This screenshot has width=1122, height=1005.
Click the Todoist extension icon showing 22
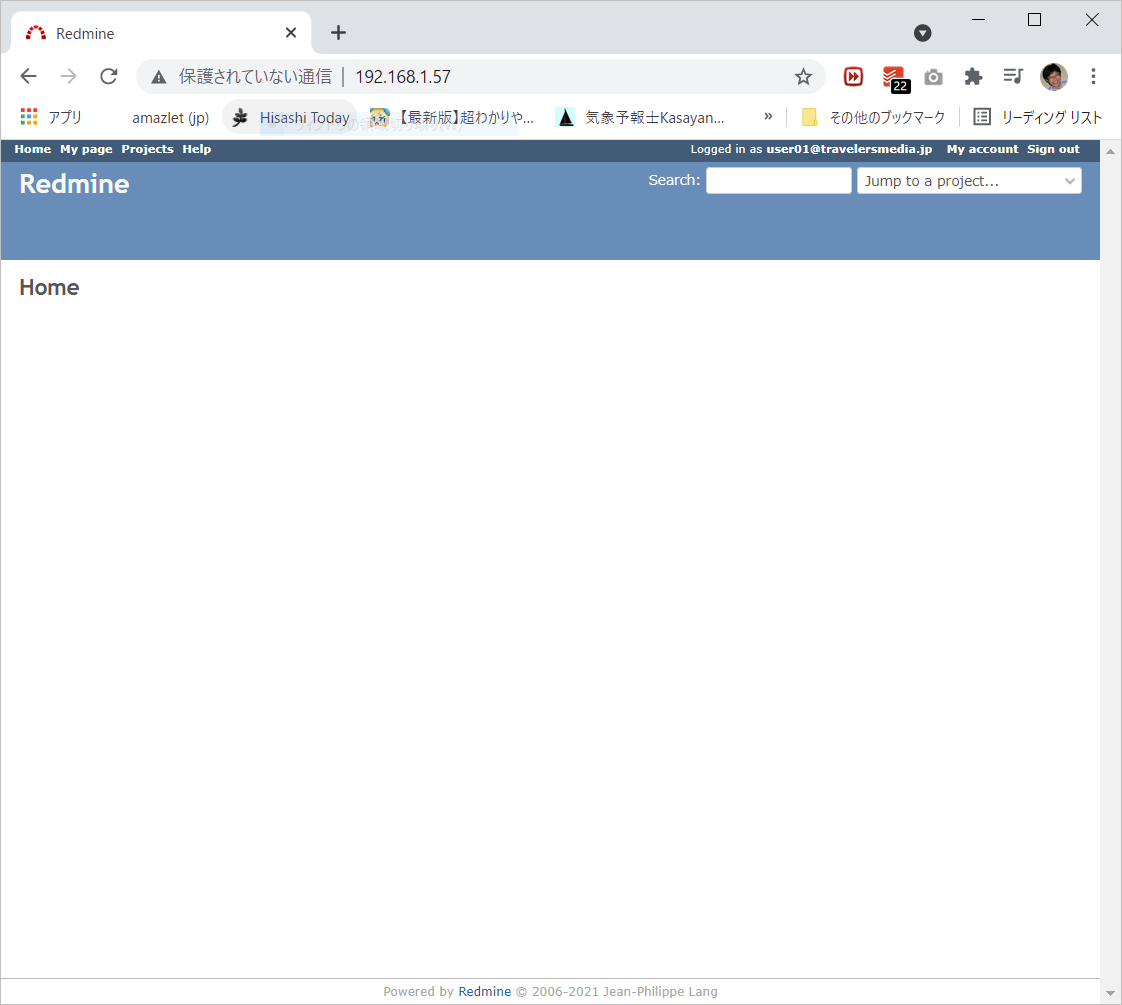click(893, 77)
